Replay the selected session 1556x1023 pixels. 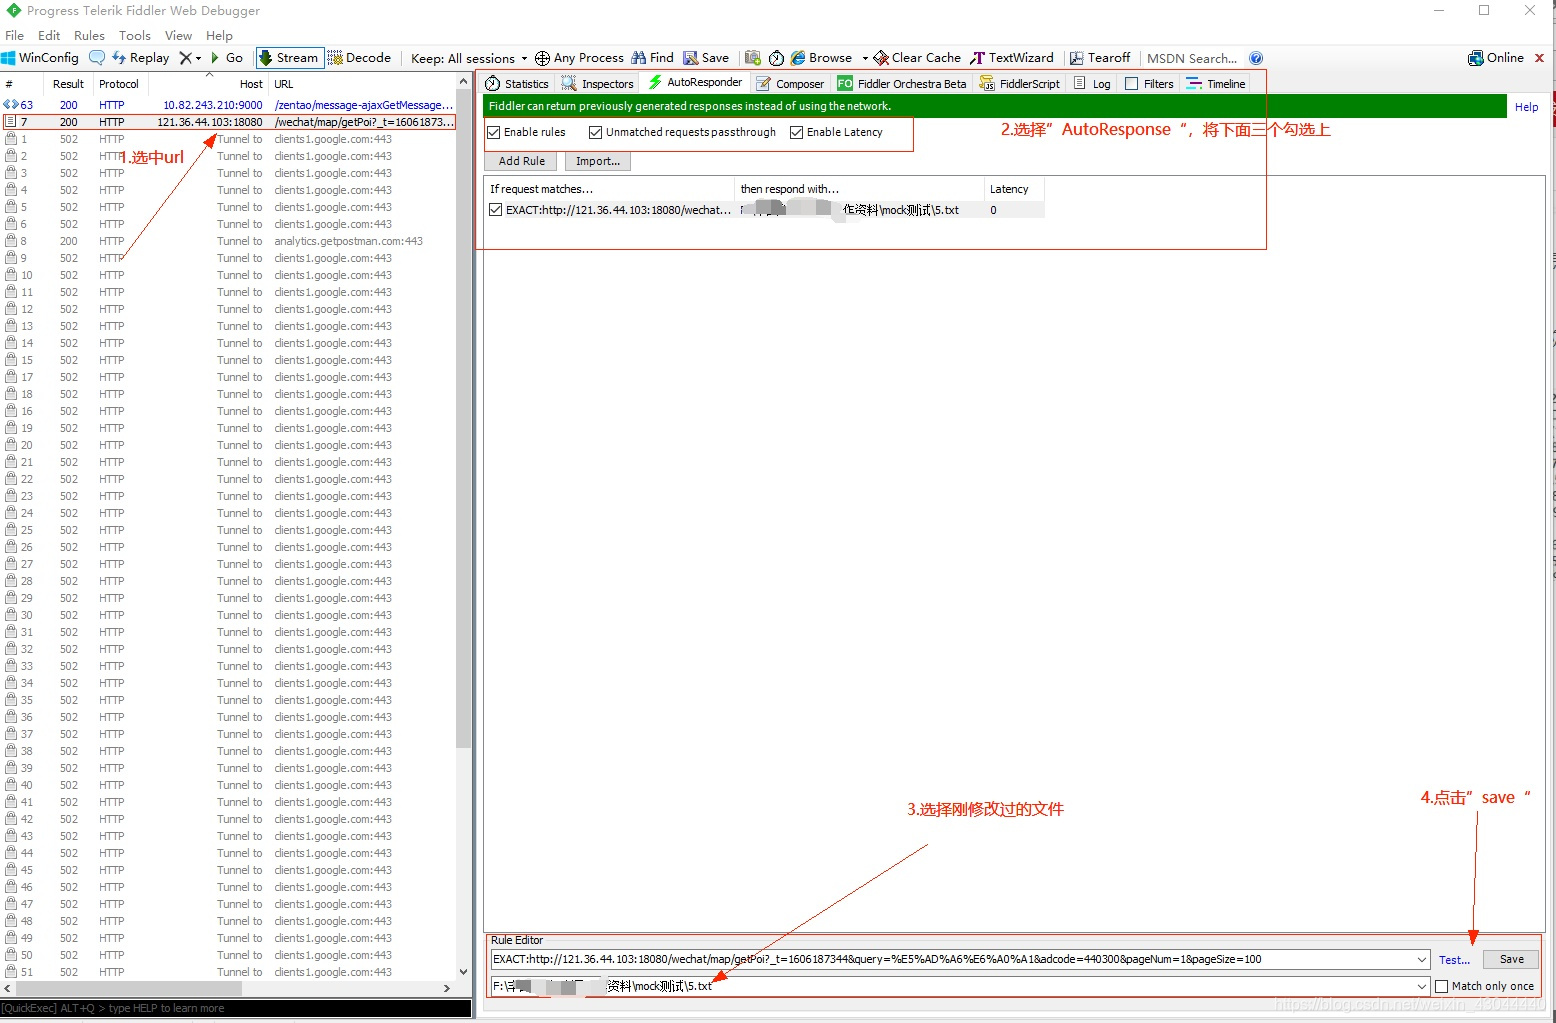(x=141, y=58)
